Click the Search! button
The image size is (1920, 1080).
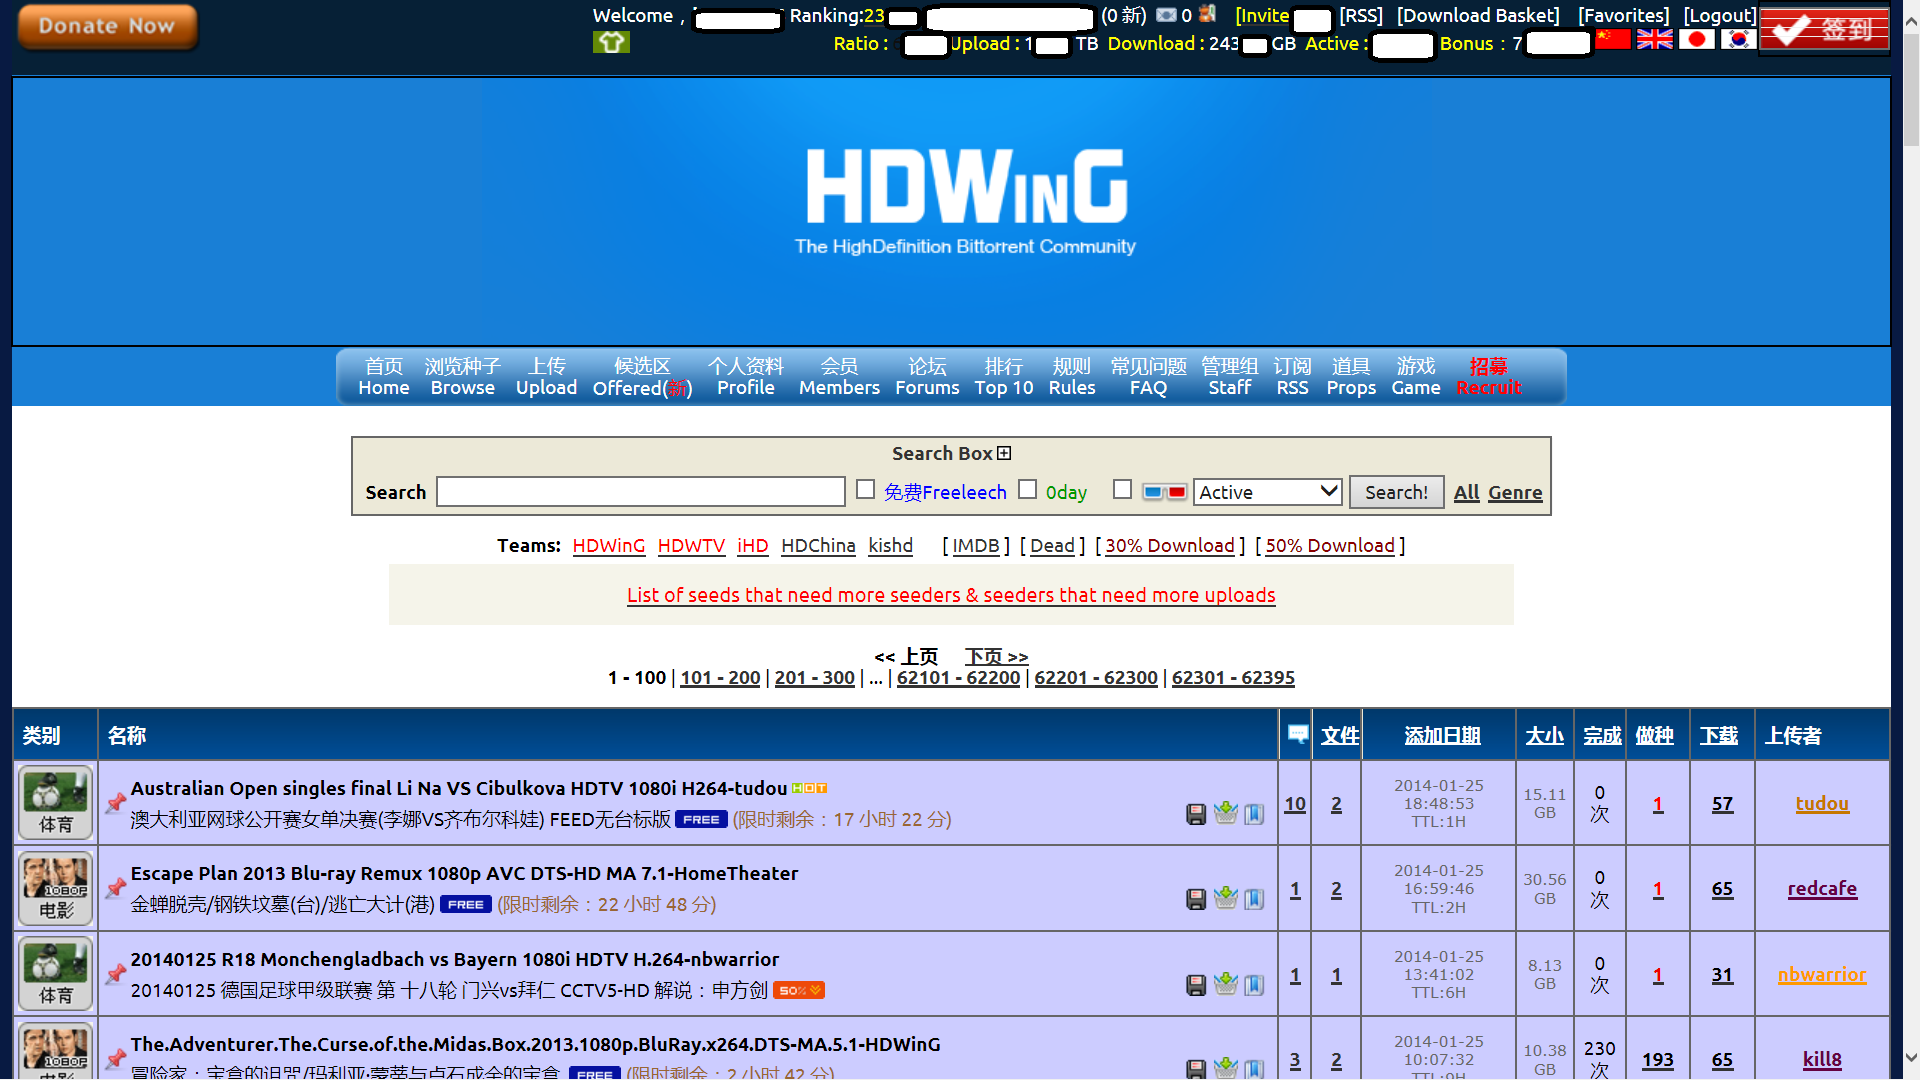point(1396,492)
